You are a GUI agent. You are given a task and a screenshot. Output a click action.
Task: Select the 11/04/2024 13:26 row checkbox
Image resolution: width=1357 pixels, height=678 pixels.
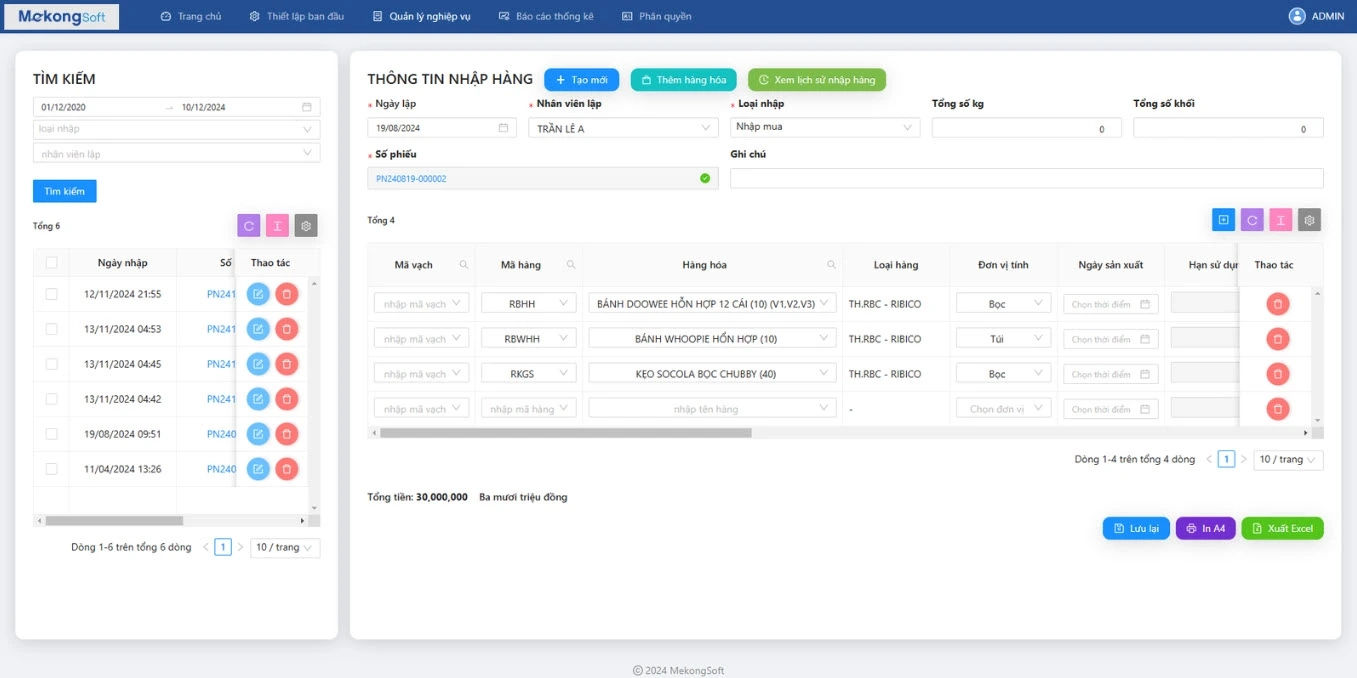coord(51,469)
